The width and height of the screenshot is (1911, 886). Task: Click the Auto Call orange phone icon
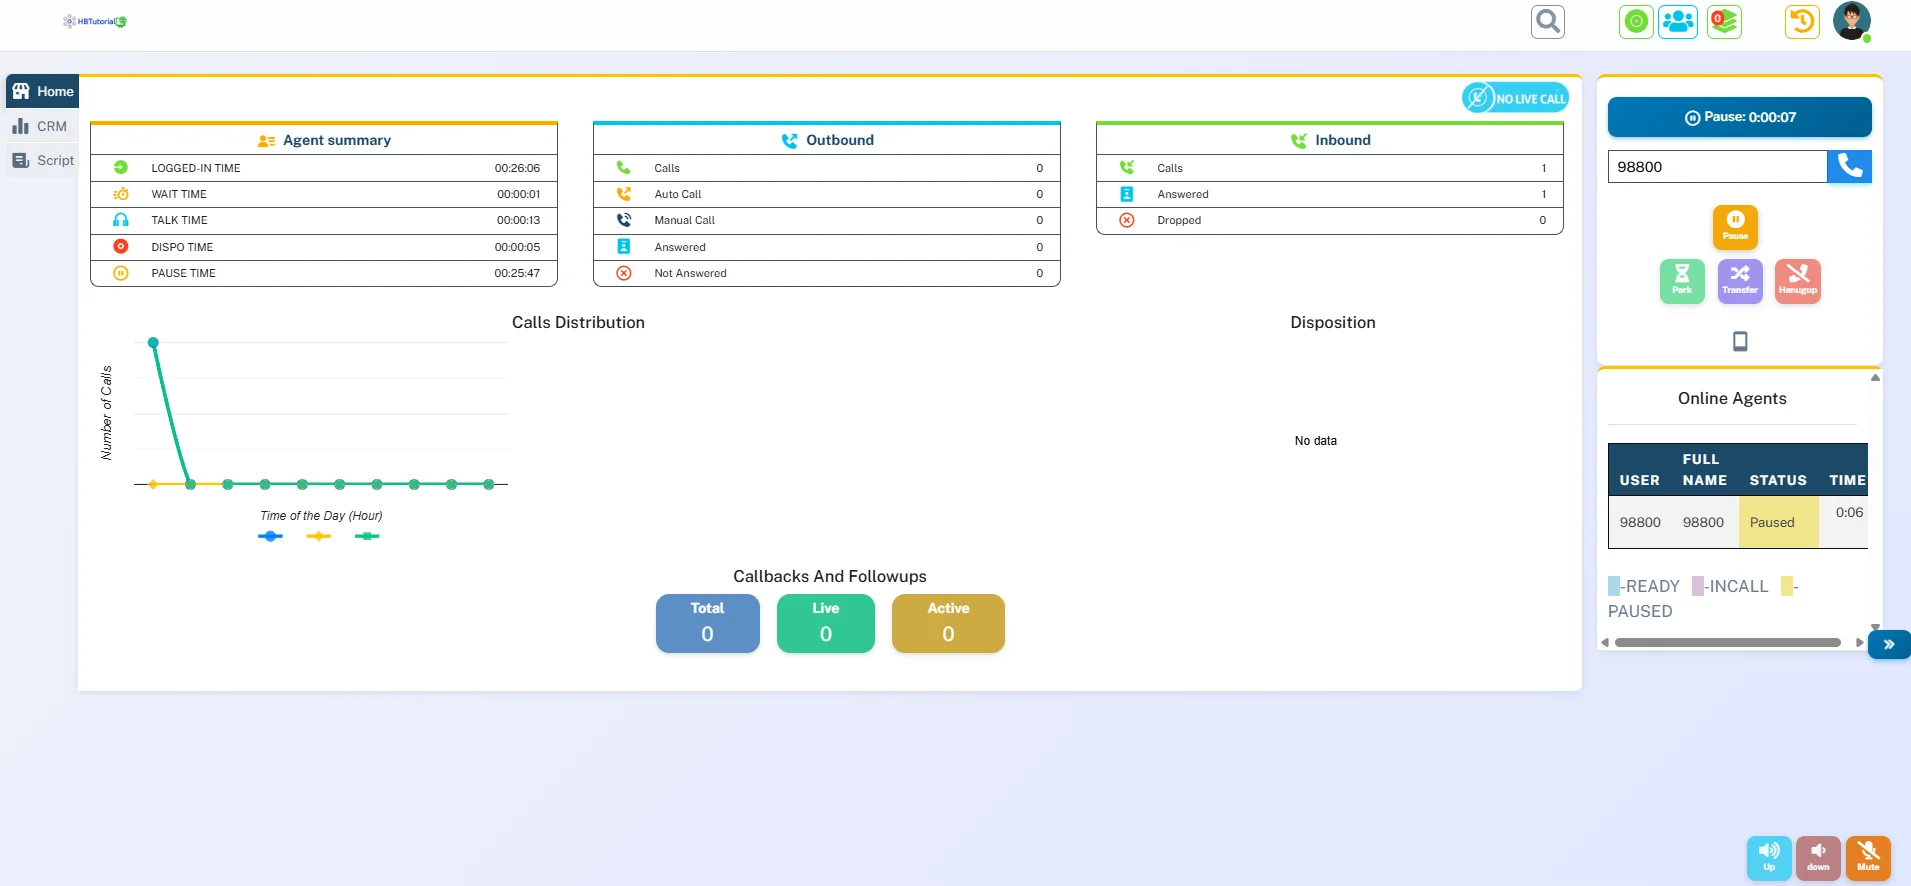click(624, 194)
